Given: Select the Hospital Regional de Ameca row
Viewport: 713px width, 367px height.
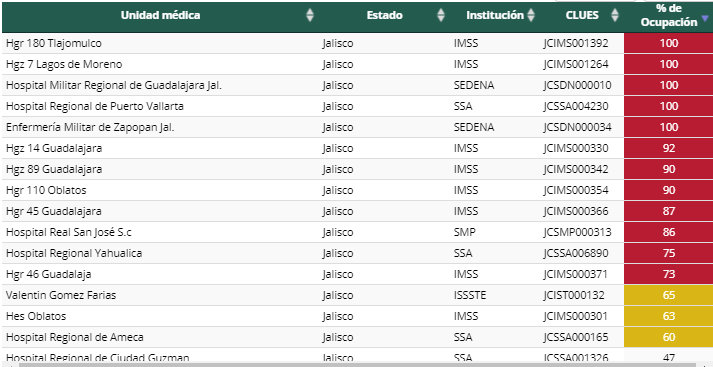Looking at the screenshot, I should tap(357, 337).
